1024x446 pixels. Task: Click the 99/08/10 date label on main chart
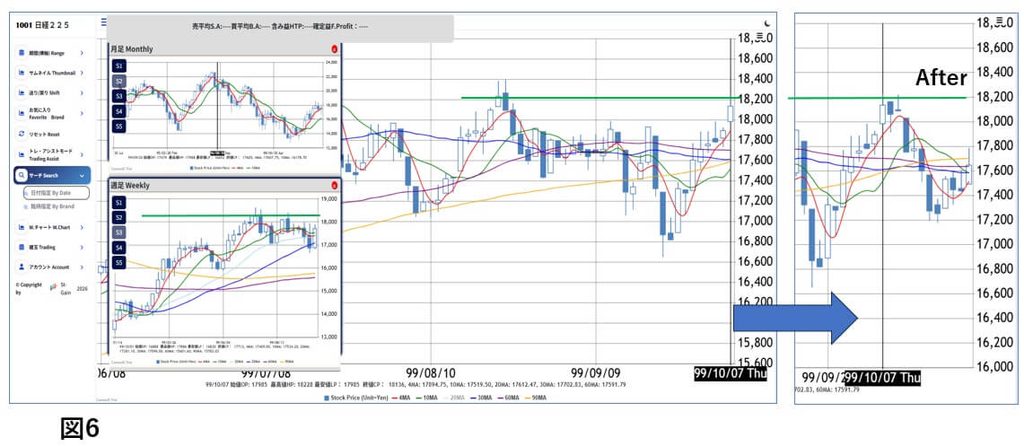coord(430,374)
